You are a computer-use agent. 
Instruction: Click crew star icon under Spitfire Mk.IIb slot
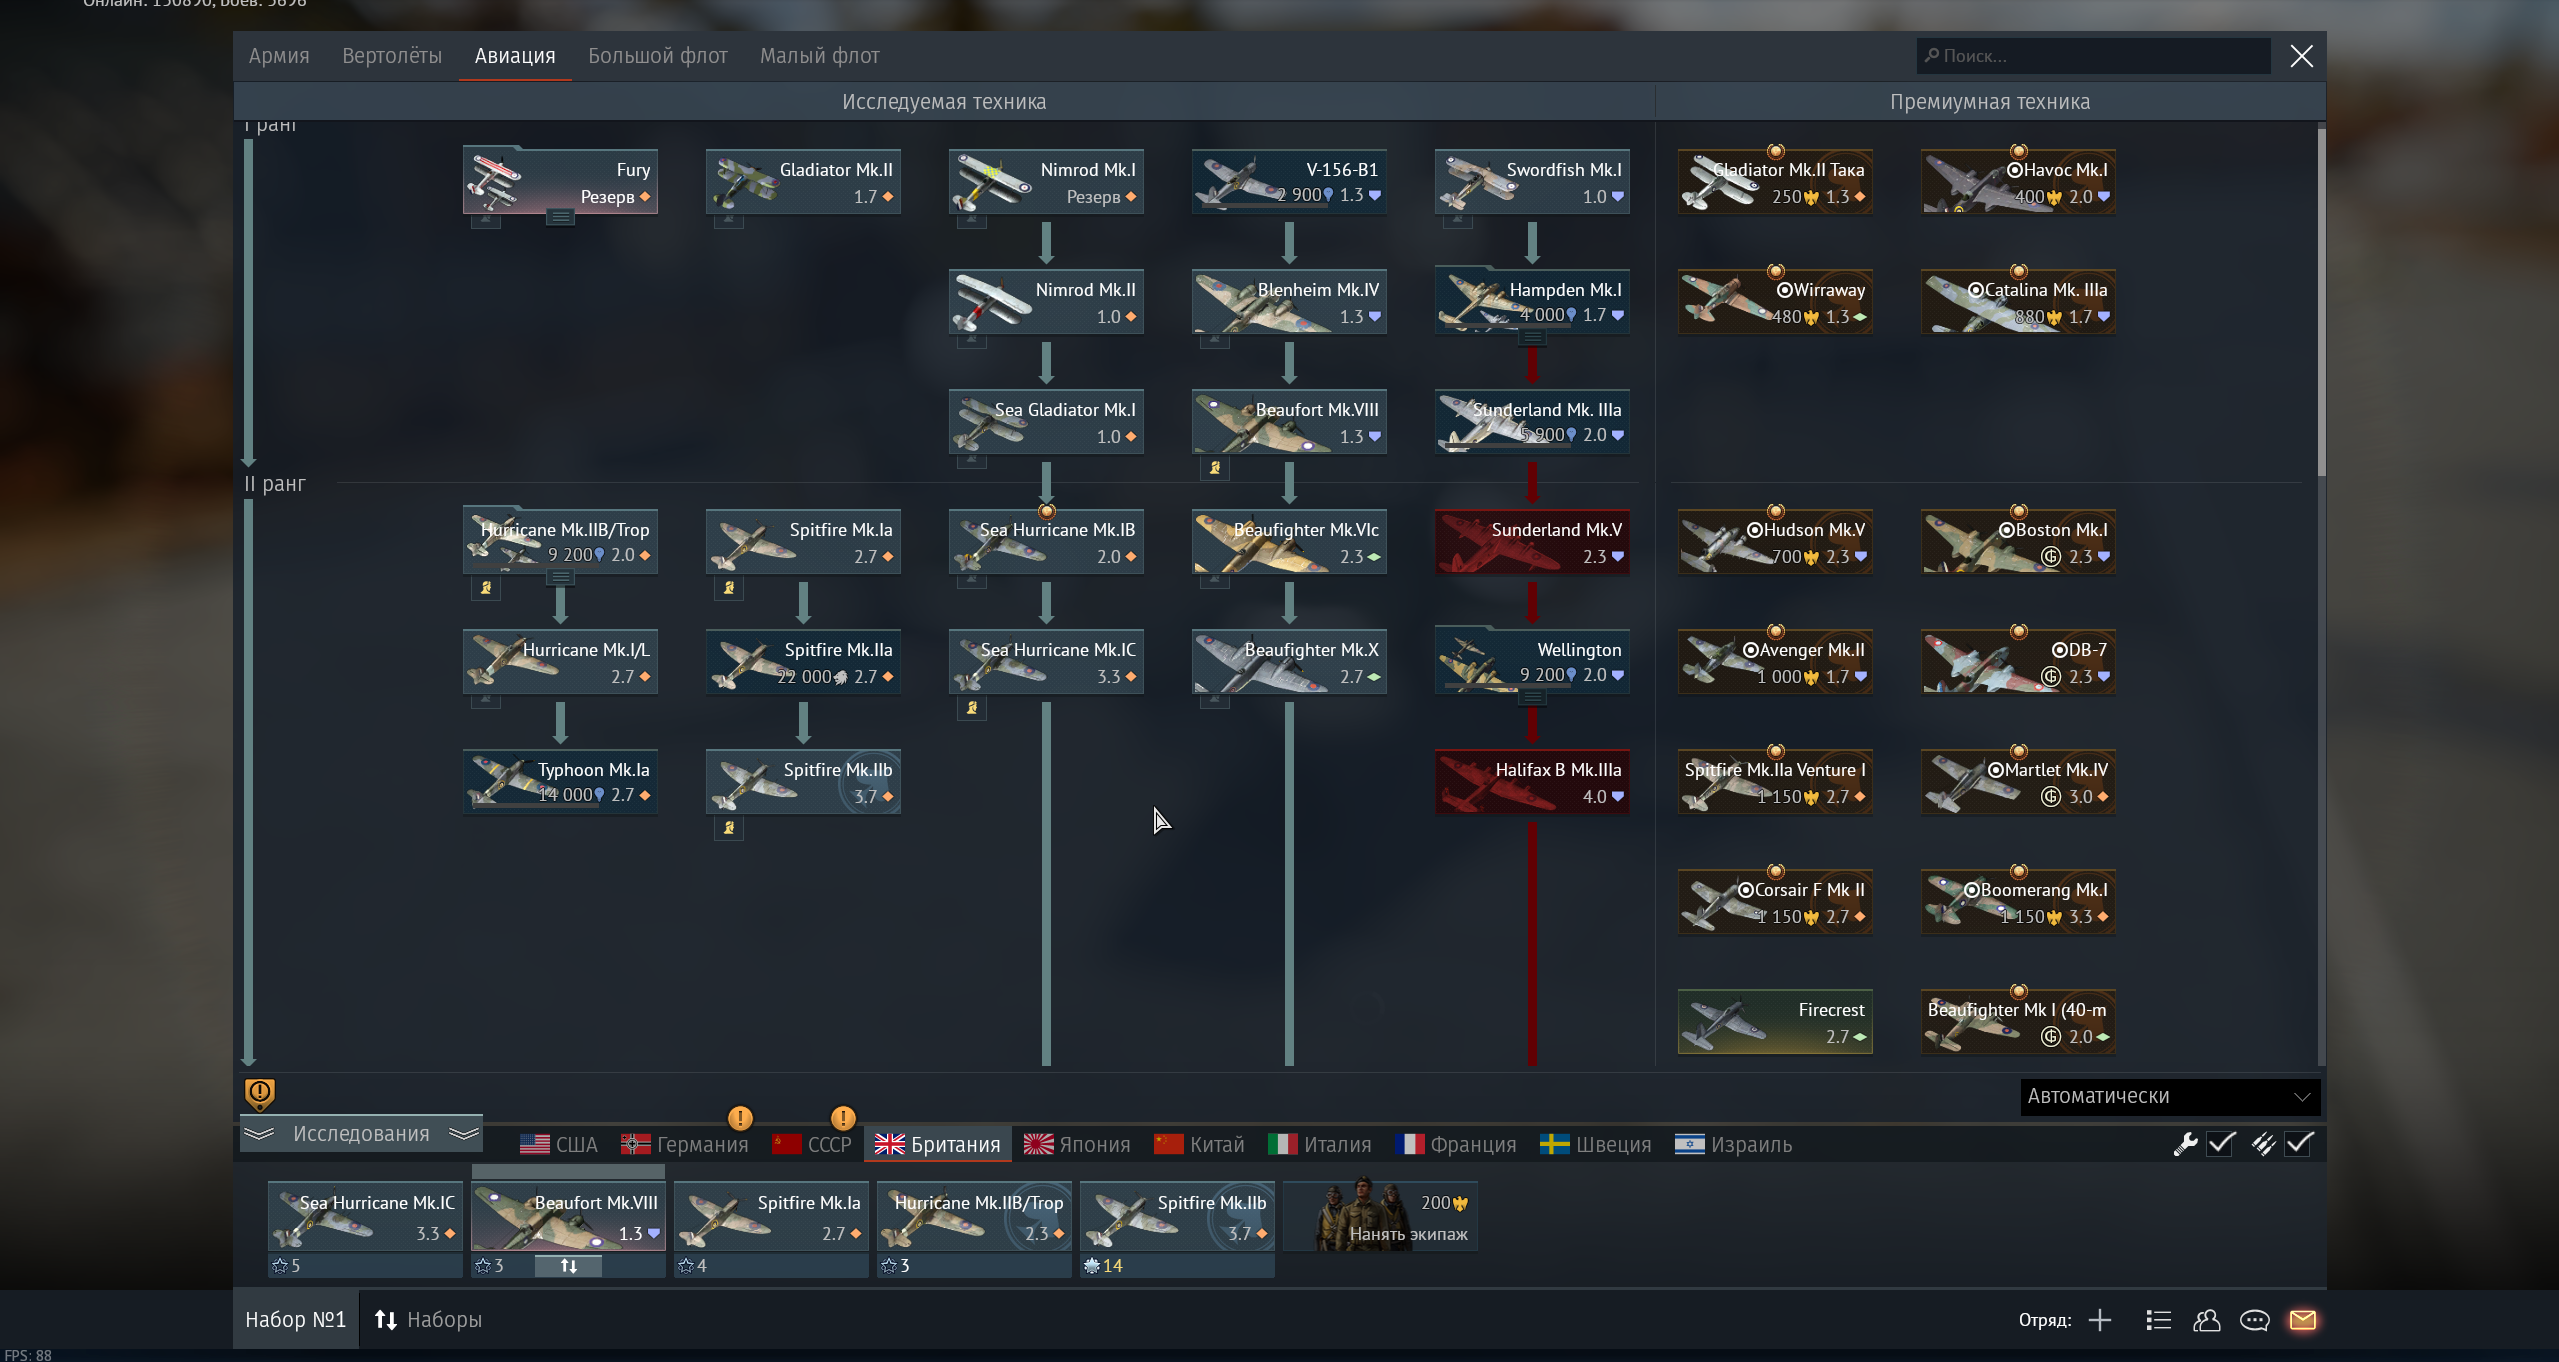tap(1092, 1266)
